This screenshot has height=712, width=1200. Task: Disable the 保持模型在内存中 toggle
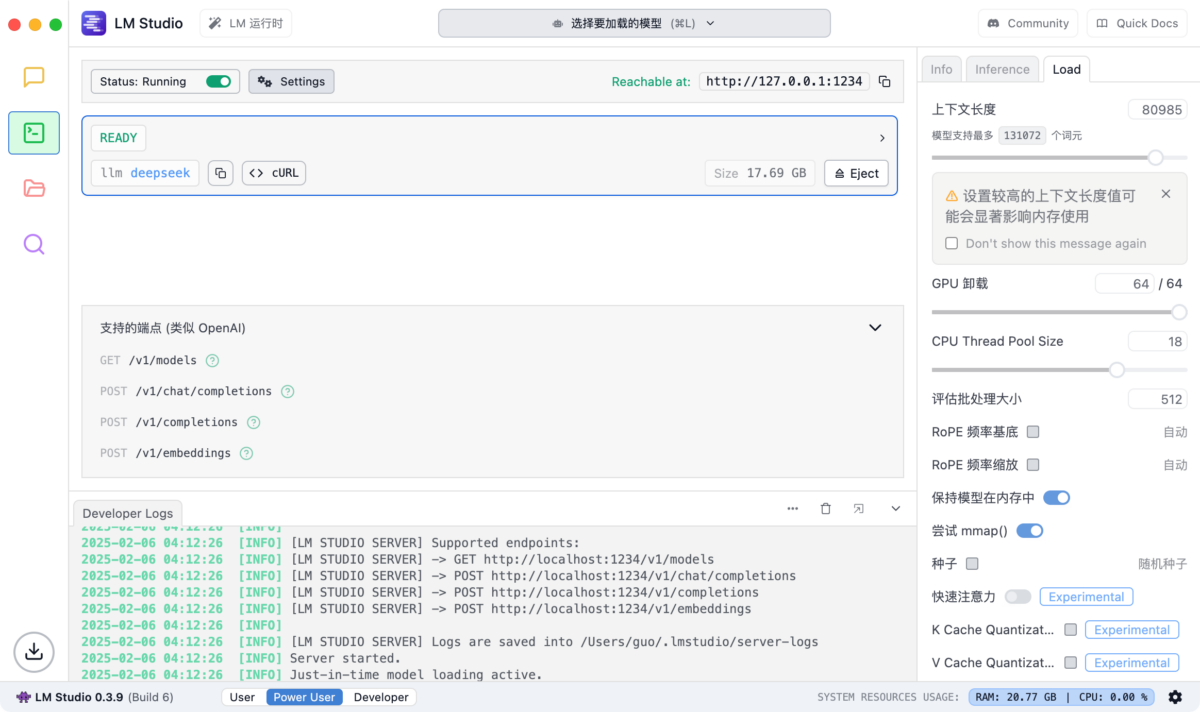click(x=1057, y=498)
